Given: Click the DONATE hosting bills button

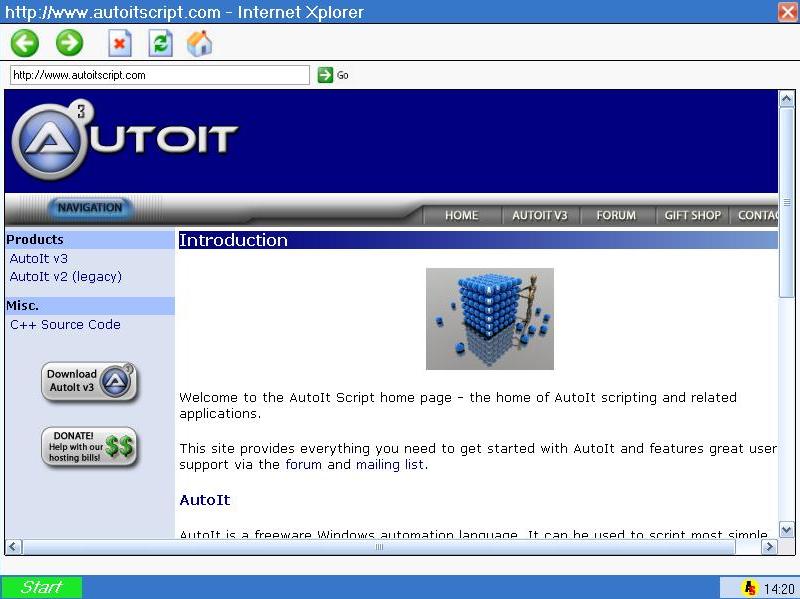Looking at the screenshot, I should point(89,447).
